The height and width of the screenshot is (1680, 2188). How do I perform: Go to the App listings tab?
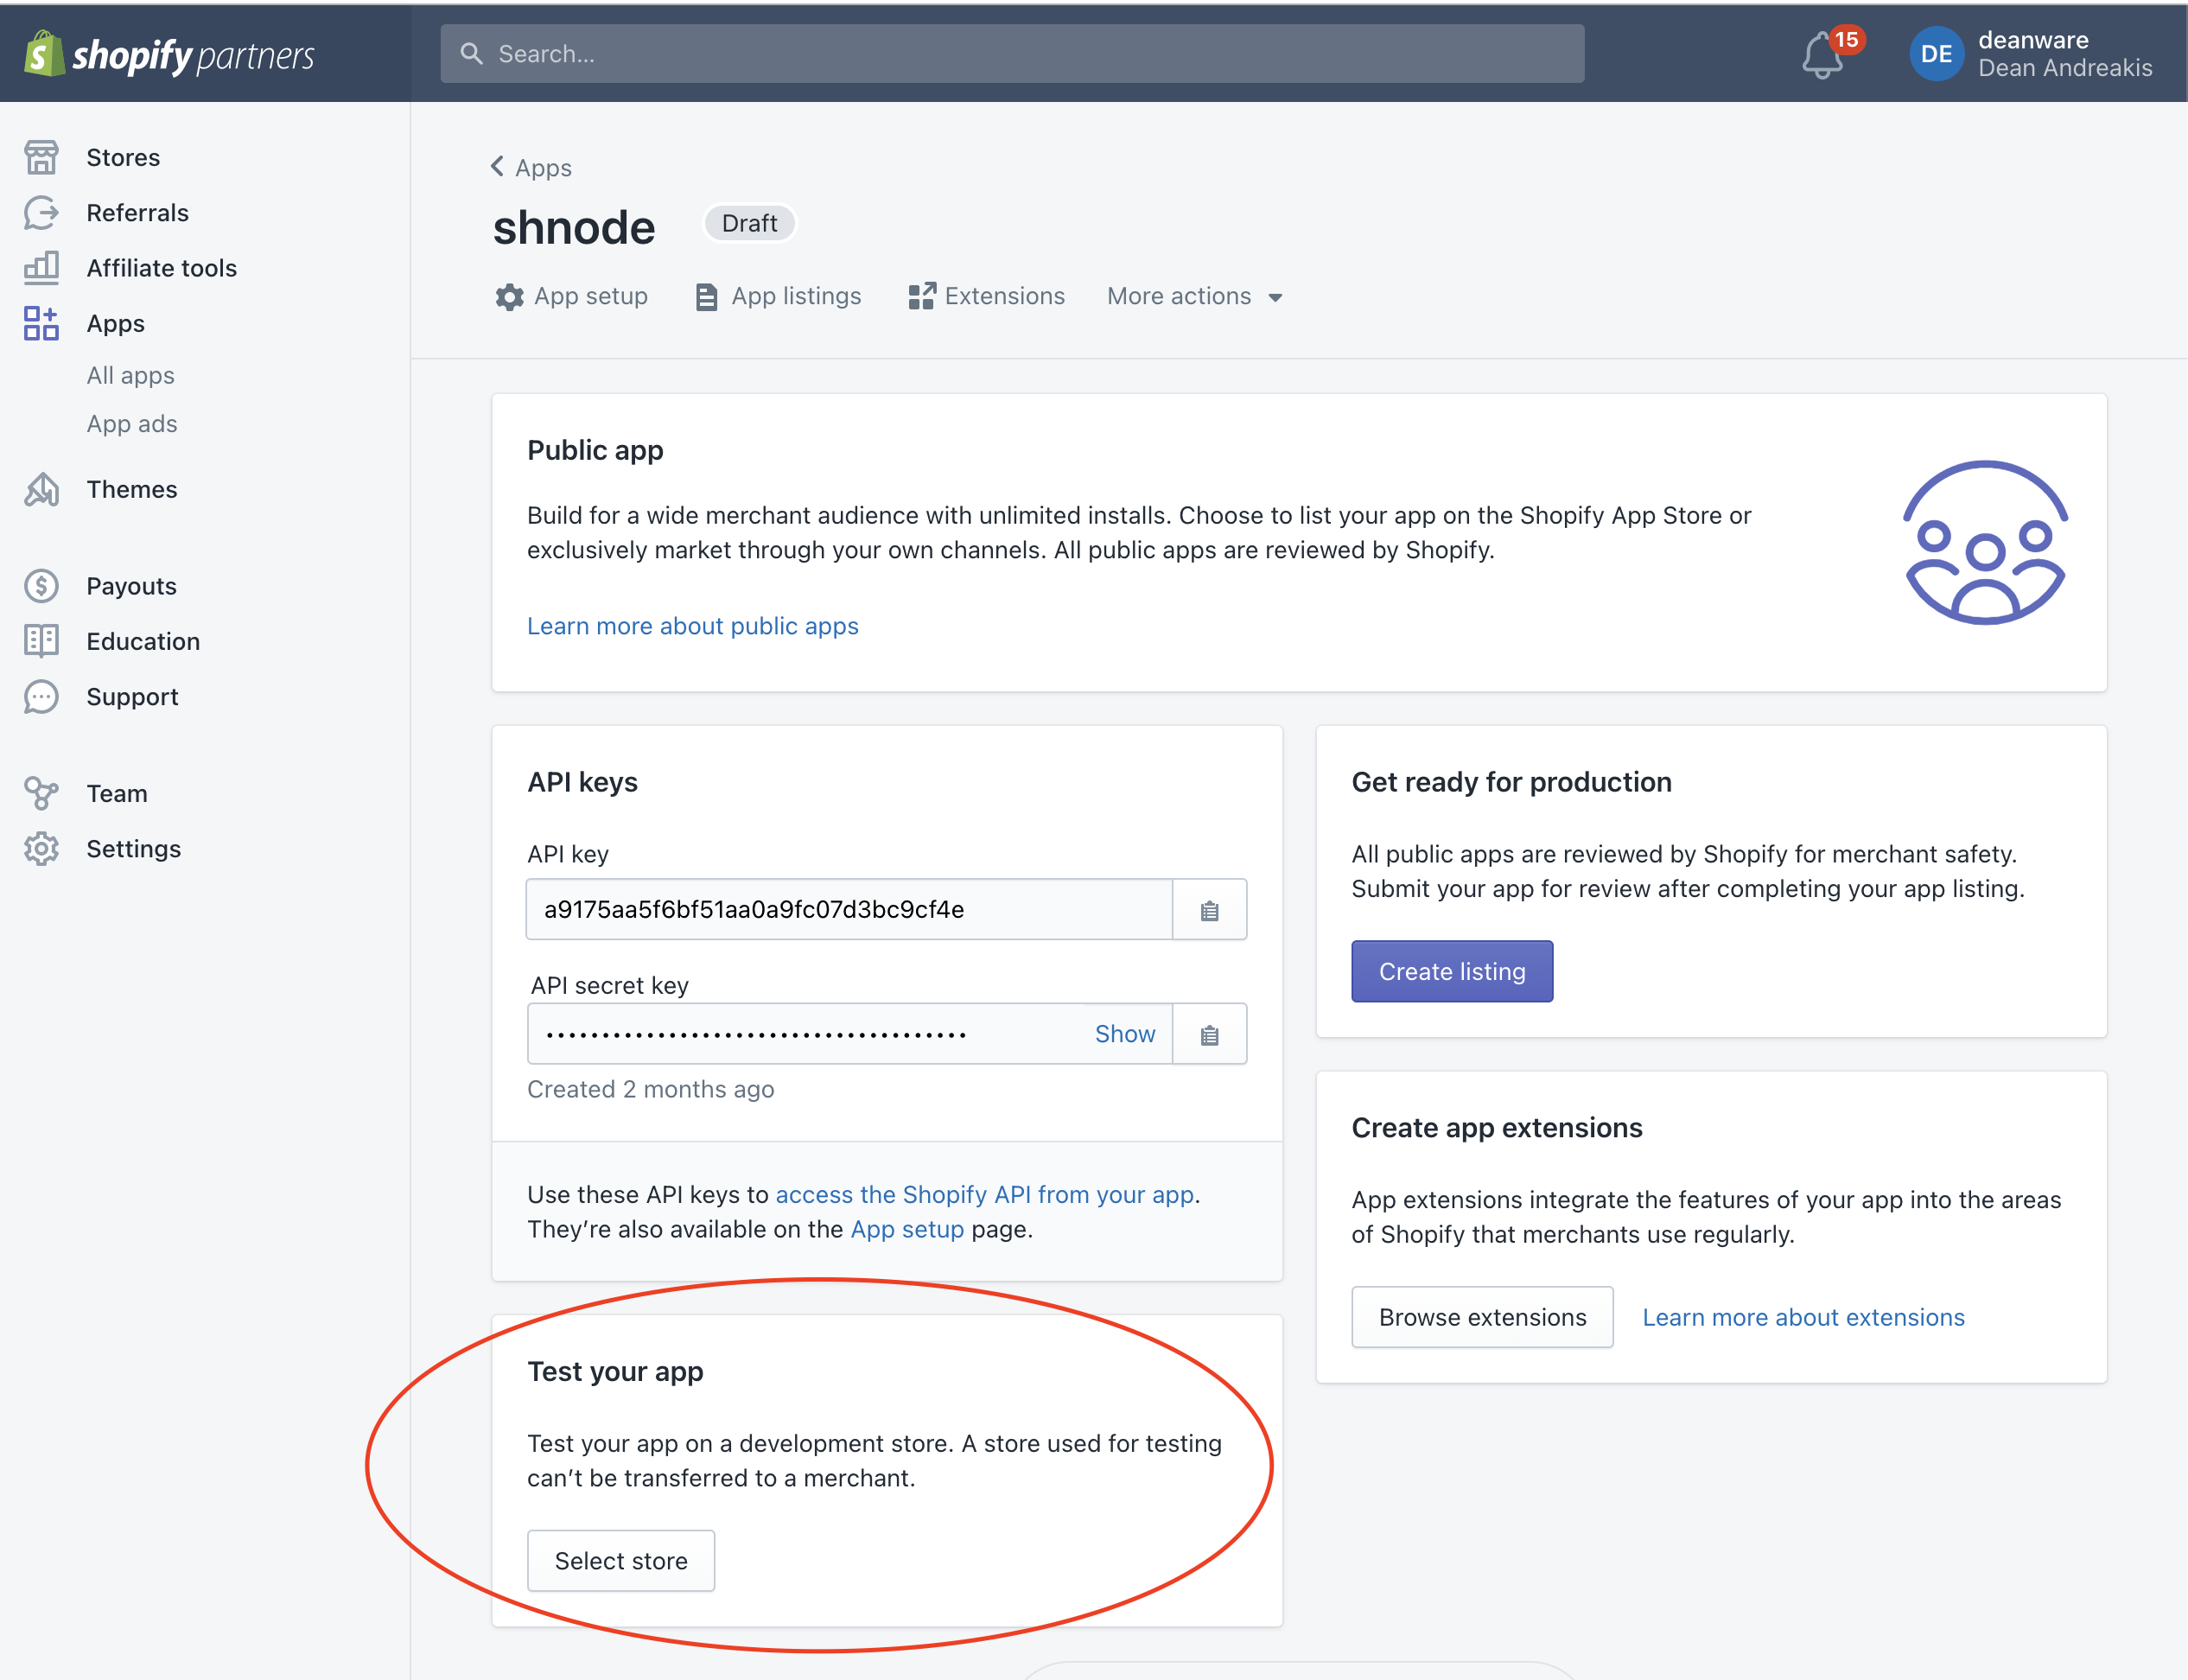pyautogui.click(x=778, y=296)
